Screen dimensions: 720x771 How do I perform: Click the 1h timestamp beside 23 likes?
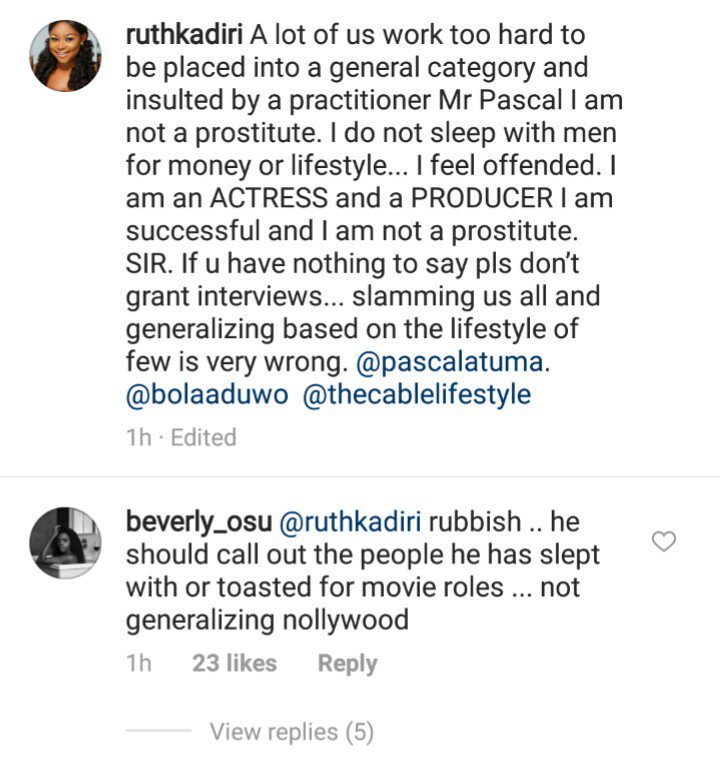click(x=138, y=663)
